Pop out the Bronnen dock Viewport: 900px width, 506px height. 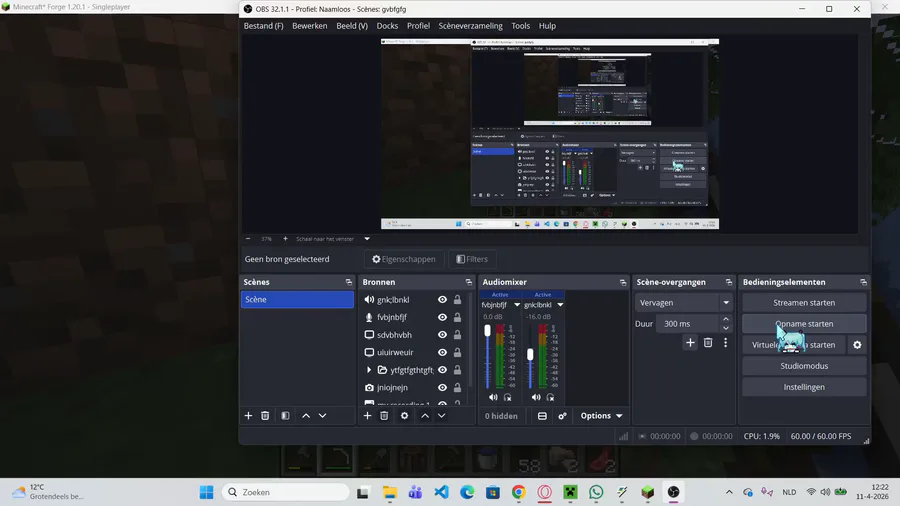tap(468, 282)
